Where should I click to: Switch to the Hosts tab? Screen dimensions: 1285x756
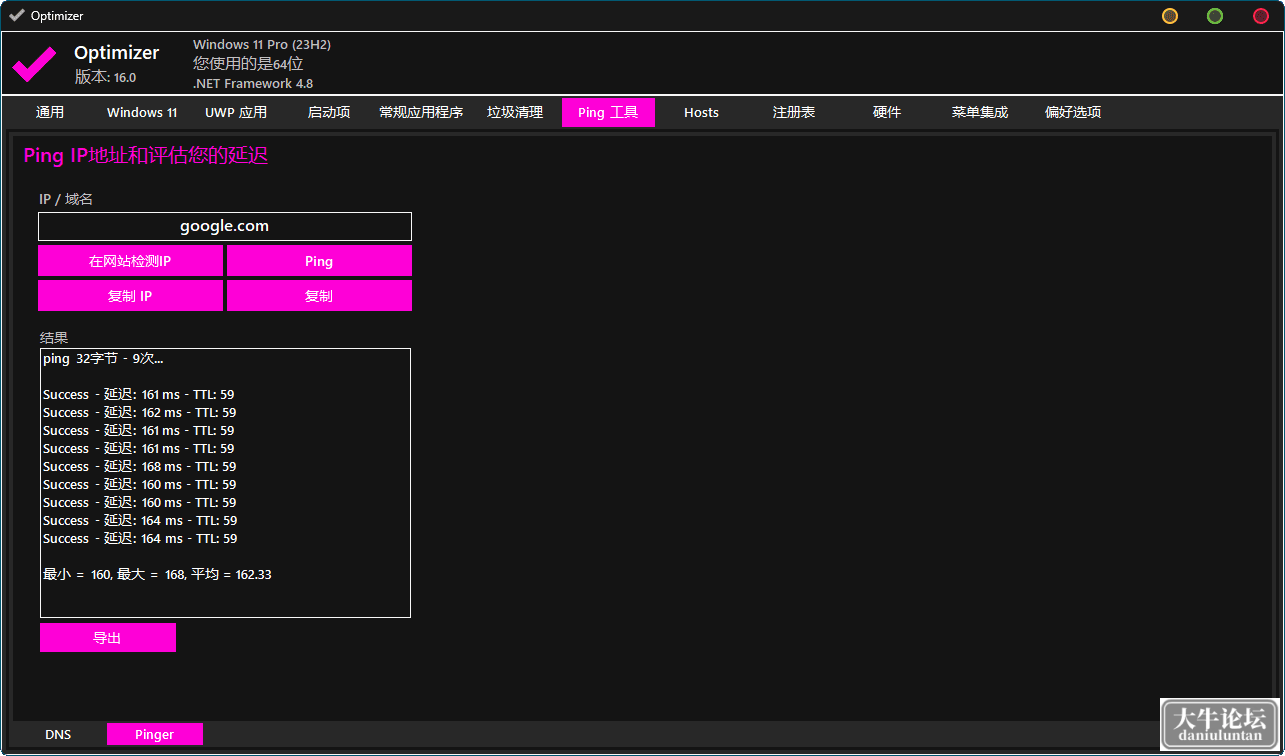pos(701,112)
